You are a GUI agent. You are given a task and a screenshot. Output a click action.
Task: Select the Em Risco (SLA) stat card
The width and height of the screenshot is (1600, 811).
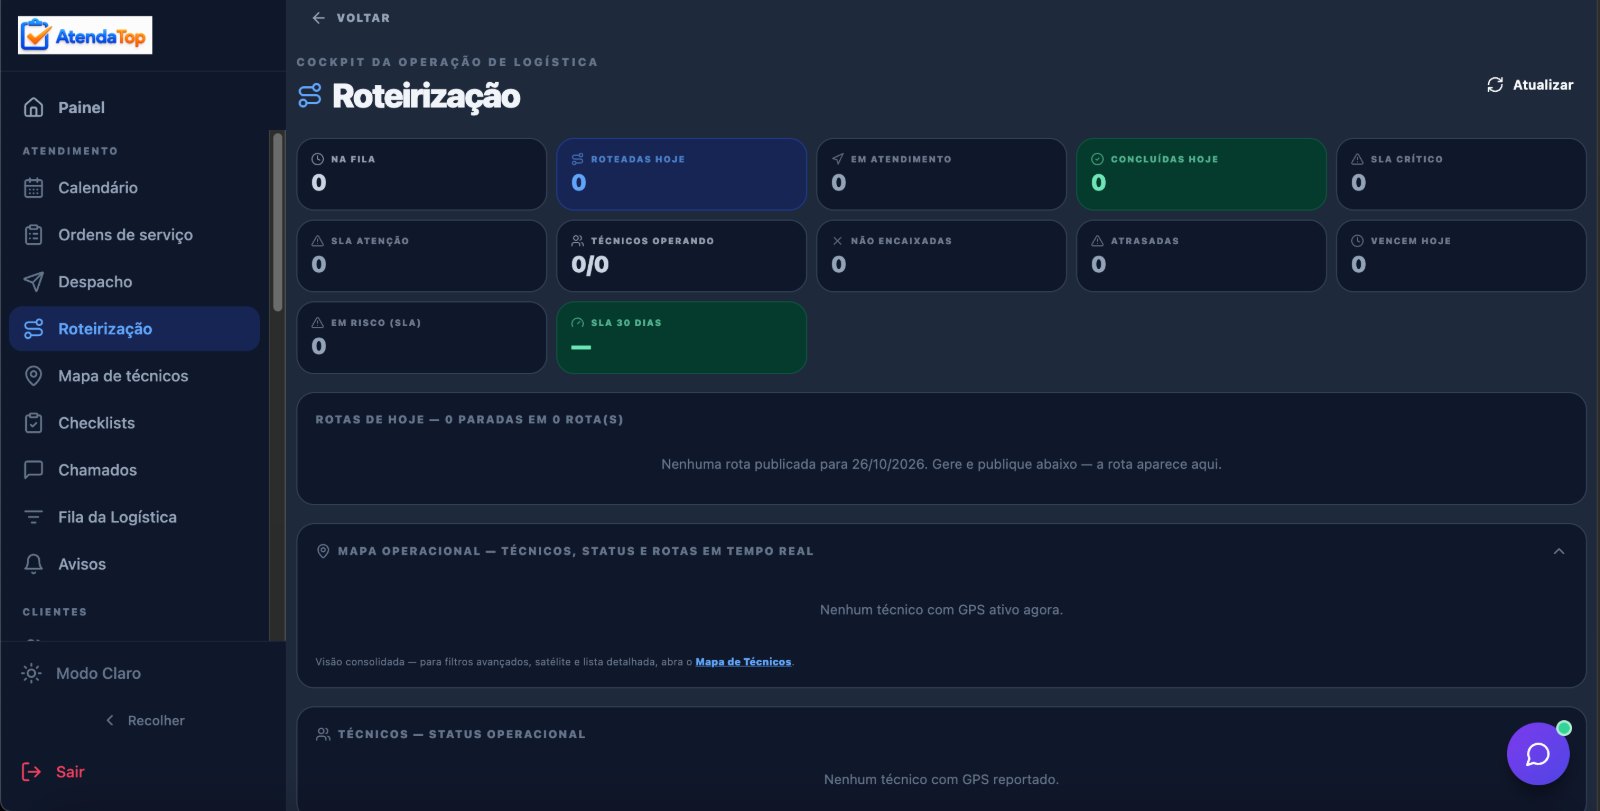pyautogui.click(x=421, y=338)
